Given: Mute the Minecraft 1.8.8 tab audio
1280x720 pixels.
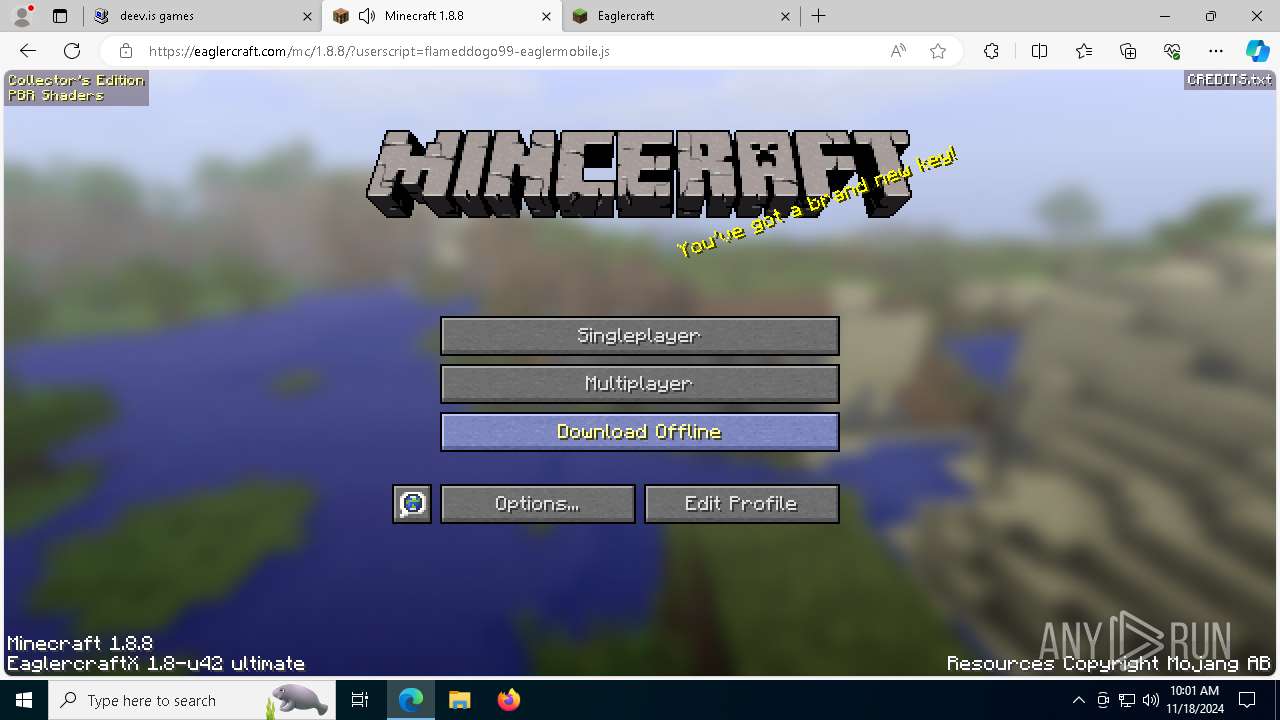Looking at the screenshot, I should 367,16.
